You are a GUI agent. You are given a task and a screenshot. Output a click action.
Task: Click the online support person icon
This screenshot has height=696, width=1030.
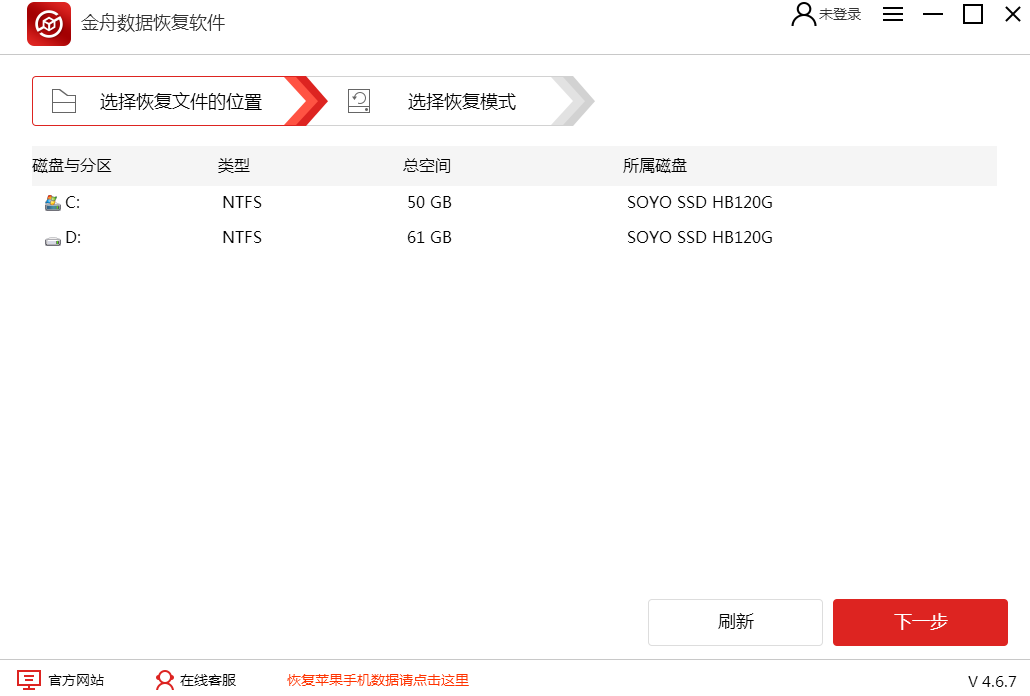(x=164, y=680)
